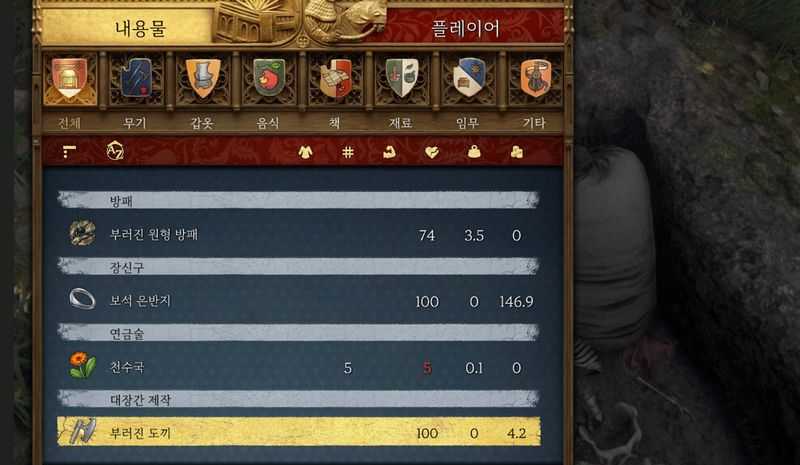Open the 음식 food apple shield
Viewport: 800px width, 465px height.
(269, 78)
